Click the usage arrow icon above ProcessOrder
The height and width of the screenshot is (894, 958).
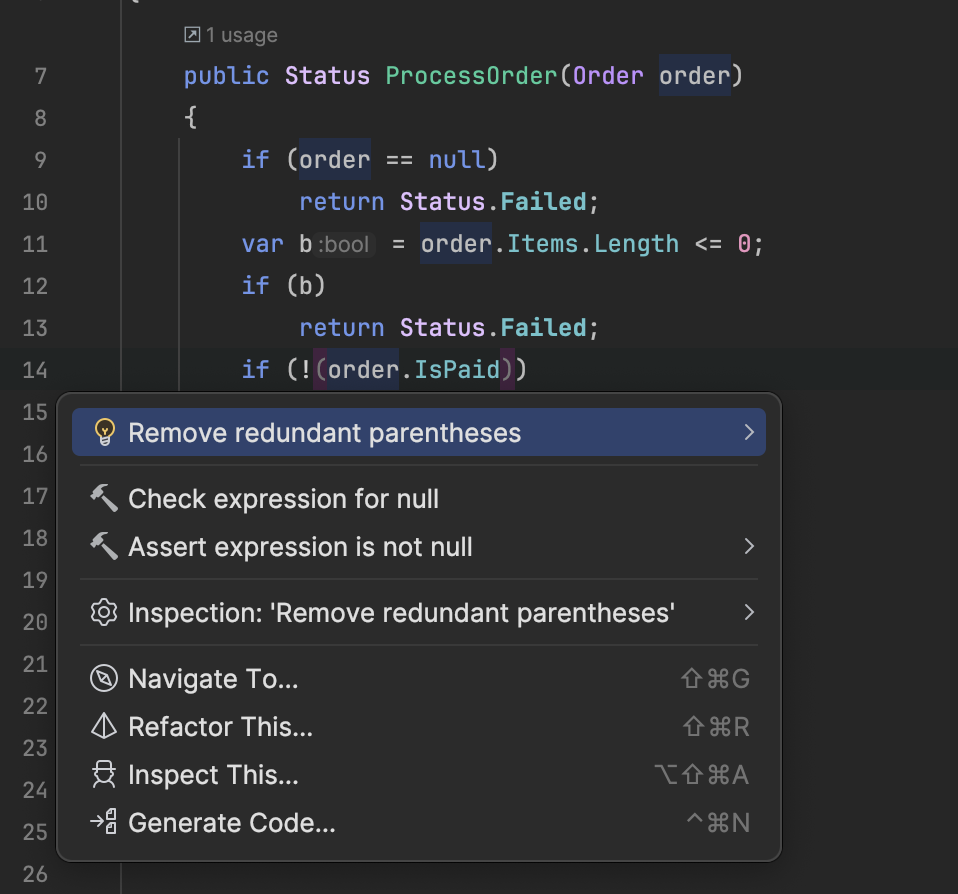pos(192,35)
